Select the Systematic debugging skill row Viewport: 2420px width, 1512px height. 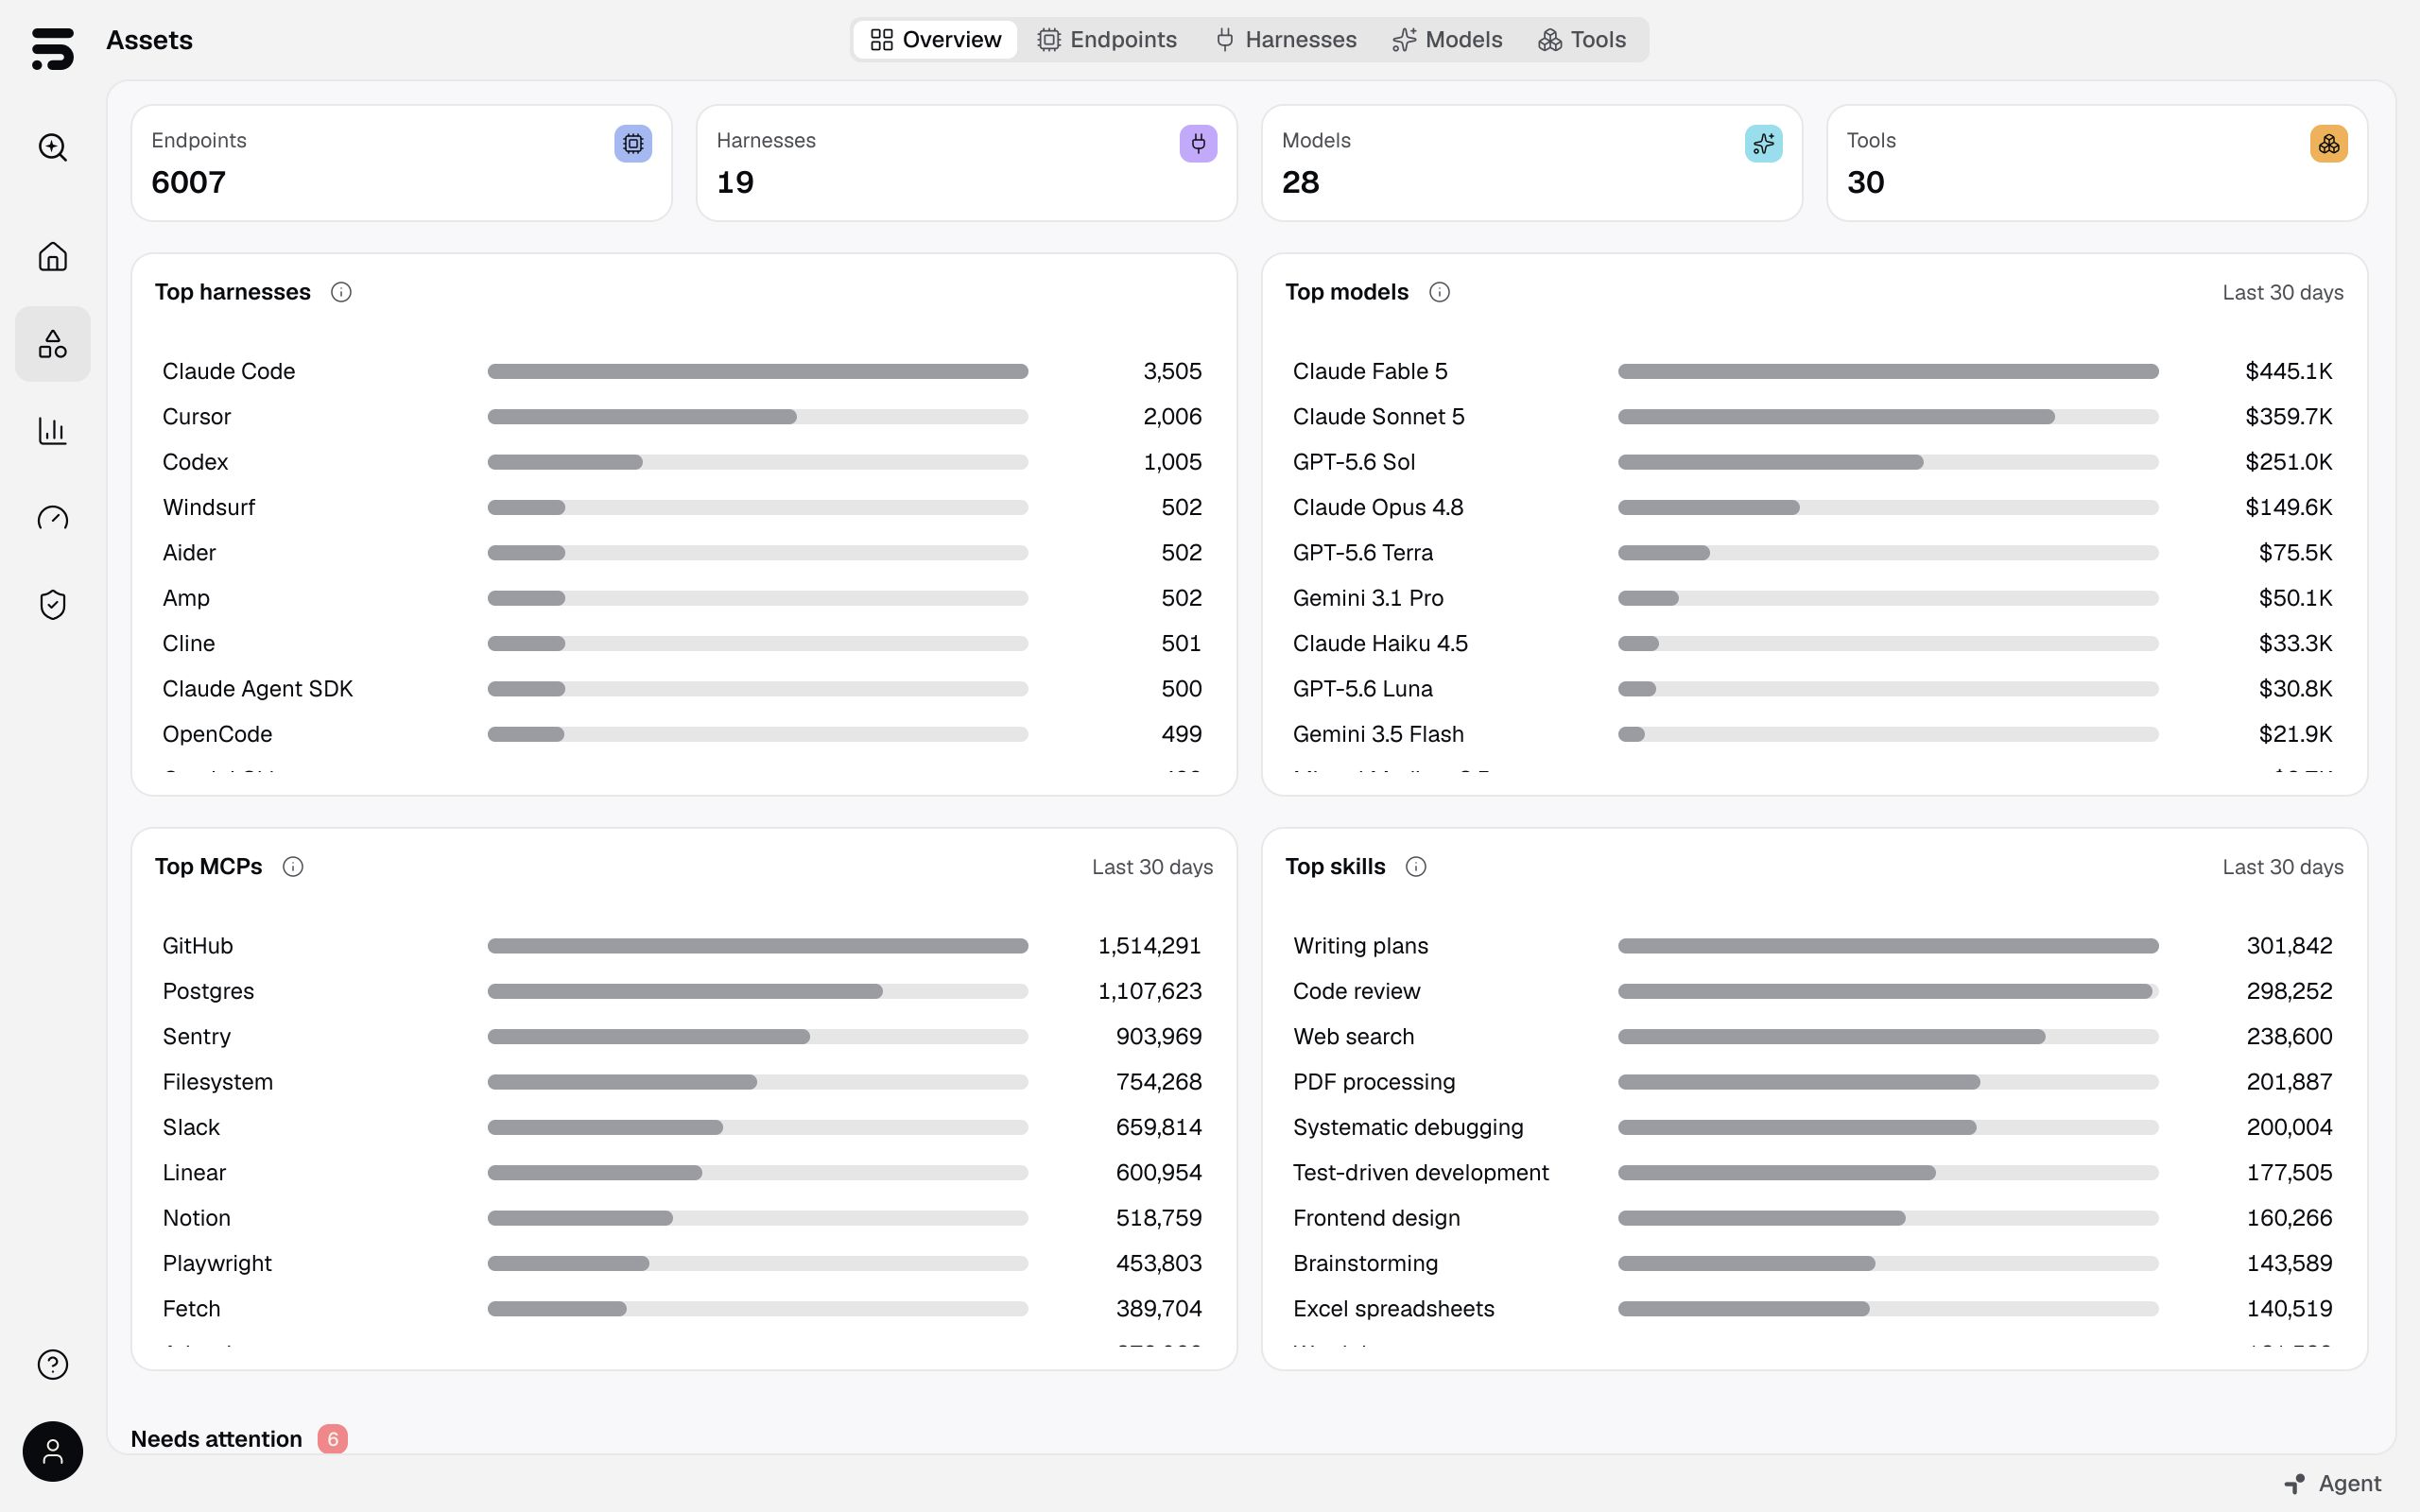1813,1127
